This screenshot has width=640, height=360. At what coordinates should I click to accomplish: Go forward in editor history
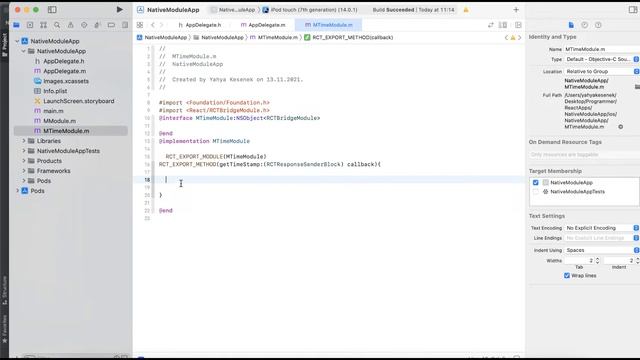click(x=161, y=25)
